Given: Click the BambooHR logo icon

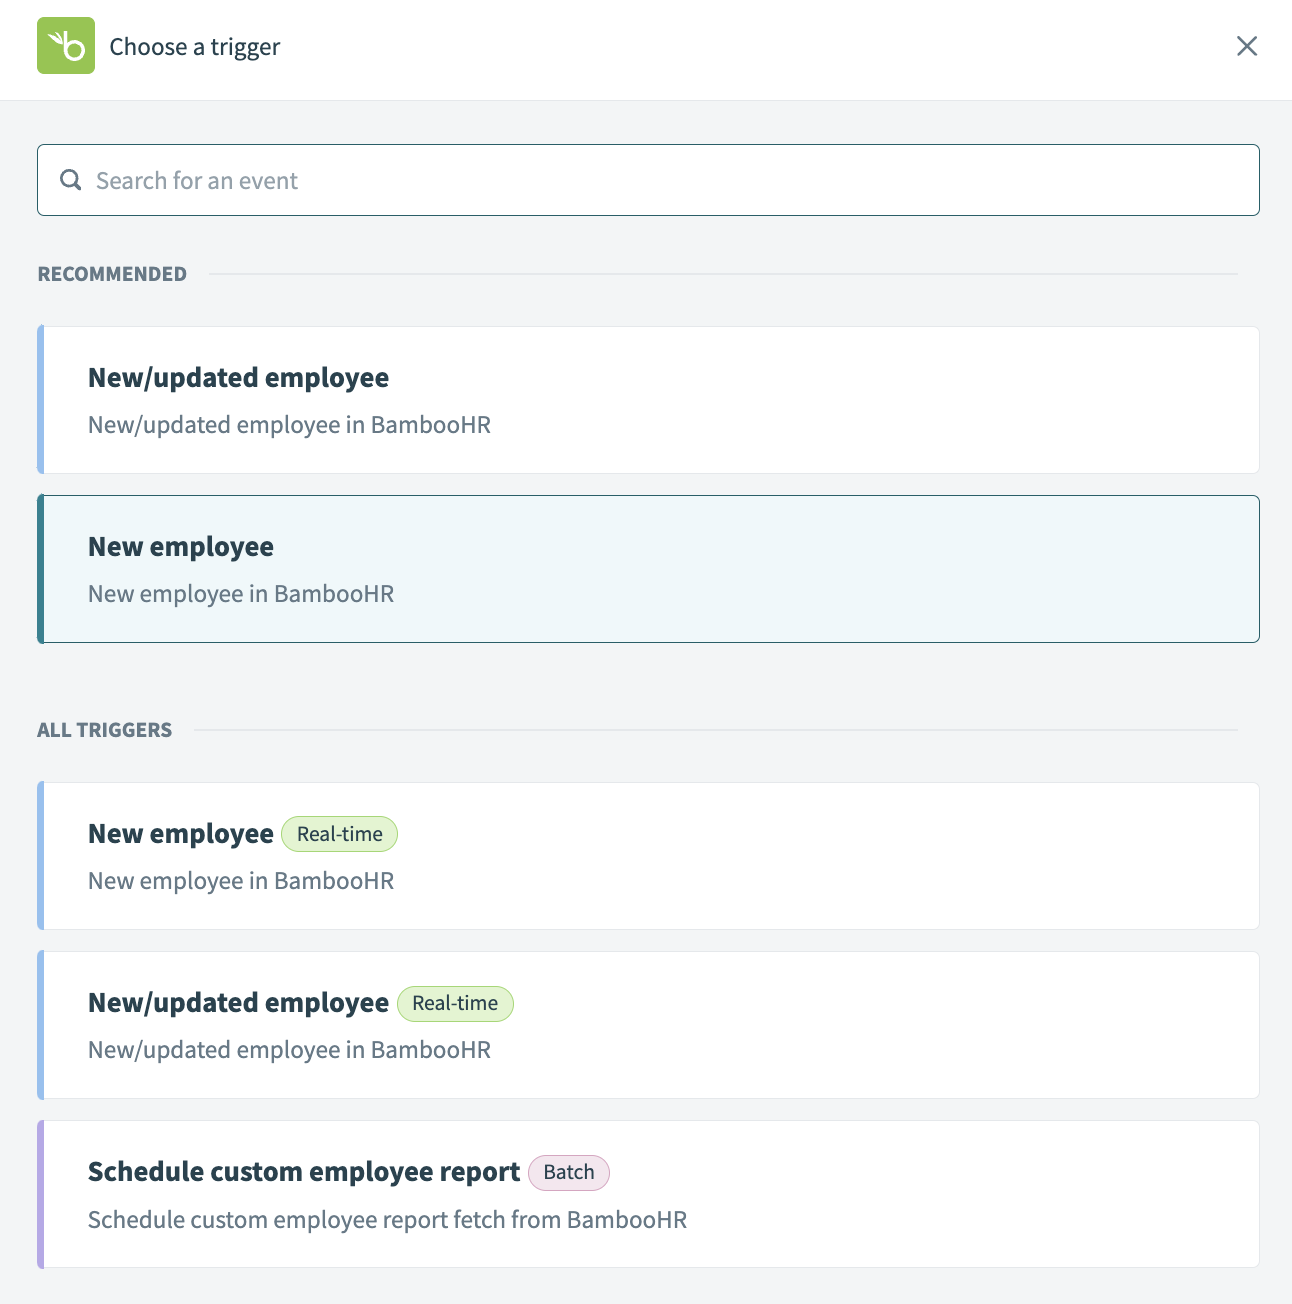Looking at the screenshot, I should pos(66,46).
